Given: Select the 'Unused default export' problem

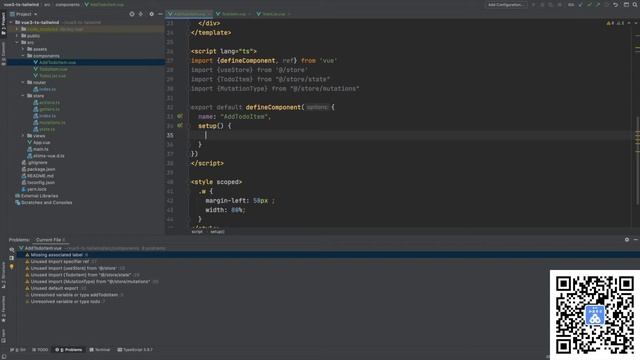Looking at the screenshot, I should tap(54, 288).
